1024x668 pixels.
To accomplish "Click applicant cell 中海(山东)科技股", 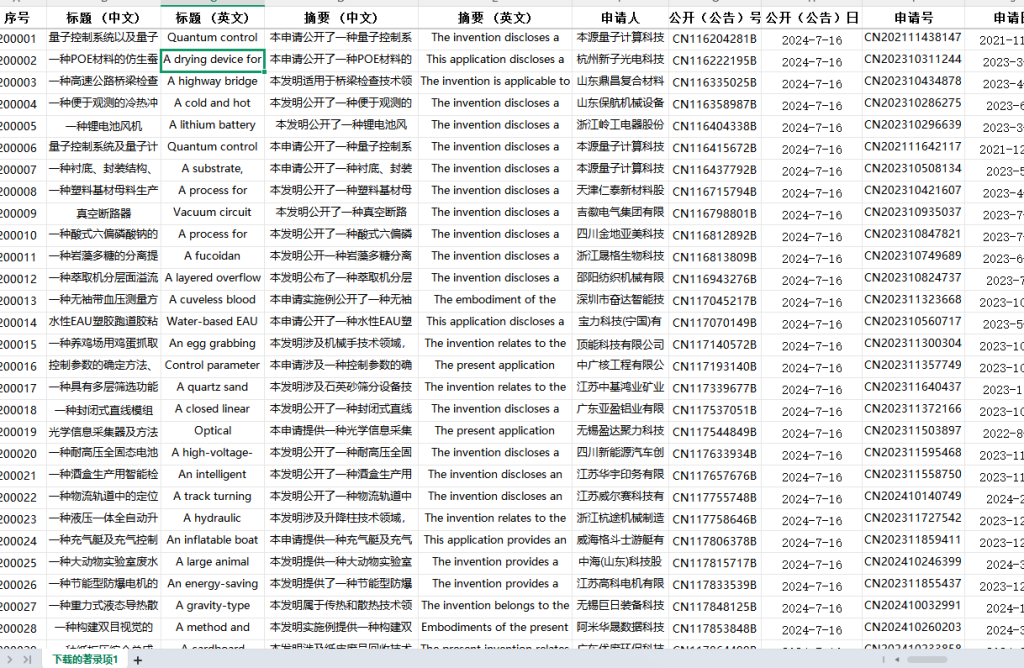I will click(x=620, y=562).
